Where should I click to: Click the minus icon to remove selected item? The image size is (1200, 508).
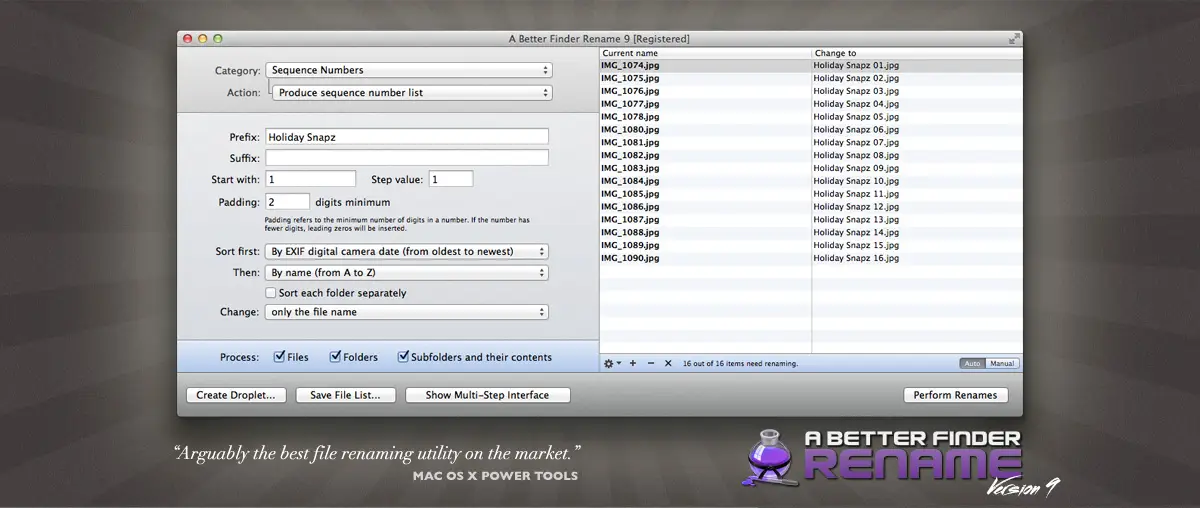click(x=651, y=363)
